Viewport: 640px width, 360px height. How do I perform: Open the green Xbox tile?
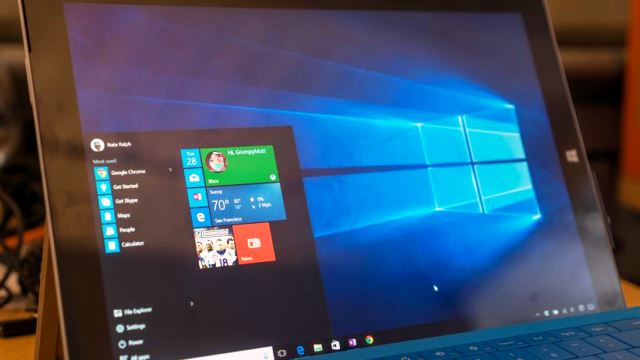pos(240,165)
